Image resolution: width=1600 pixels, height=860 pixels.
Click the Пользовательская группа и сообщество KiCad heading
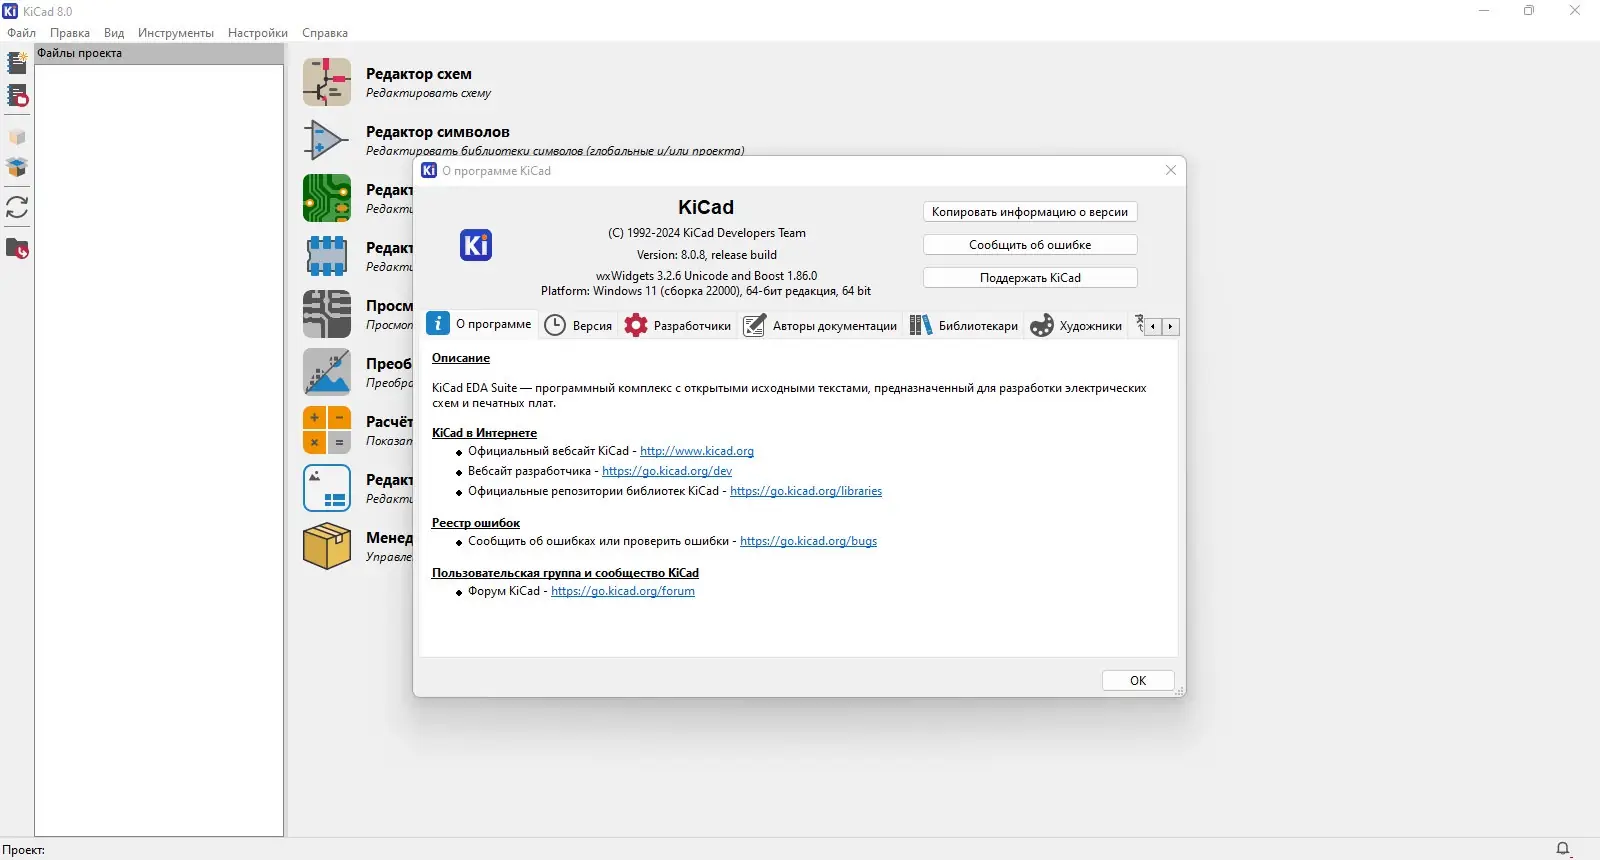point(565,573)
